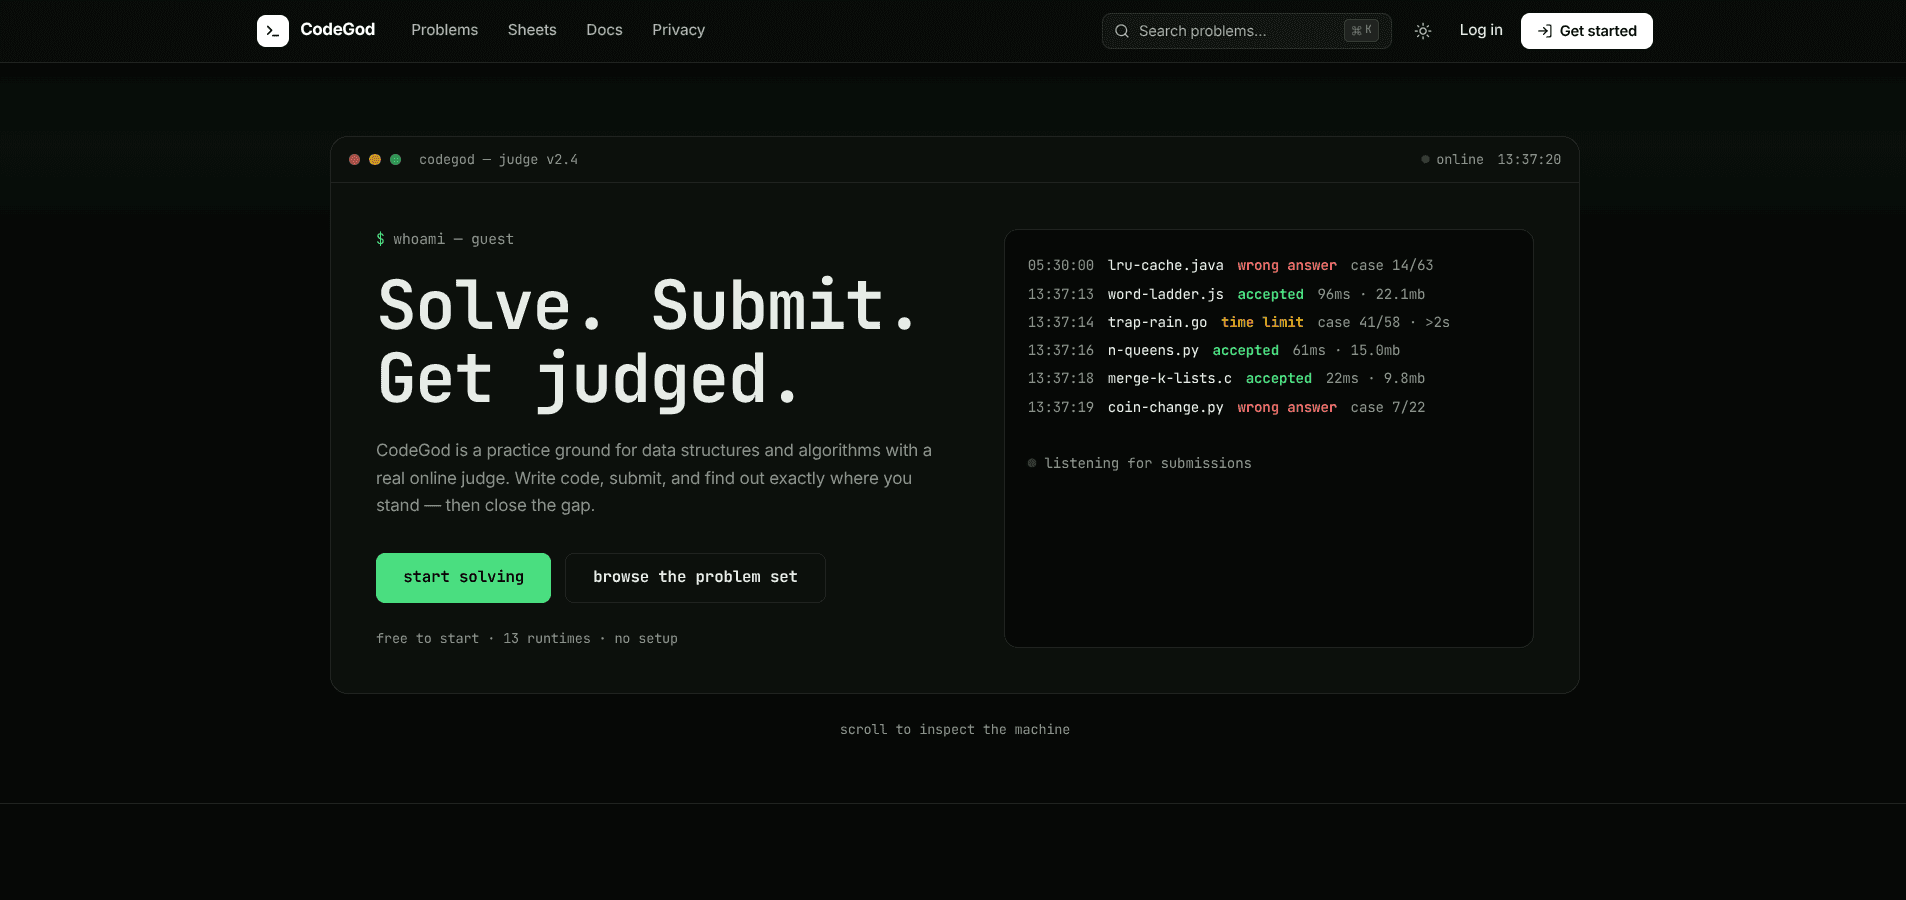Click the green terminal window dot
The height and width of the screenshot is (900, 1906).
(396, 159)
